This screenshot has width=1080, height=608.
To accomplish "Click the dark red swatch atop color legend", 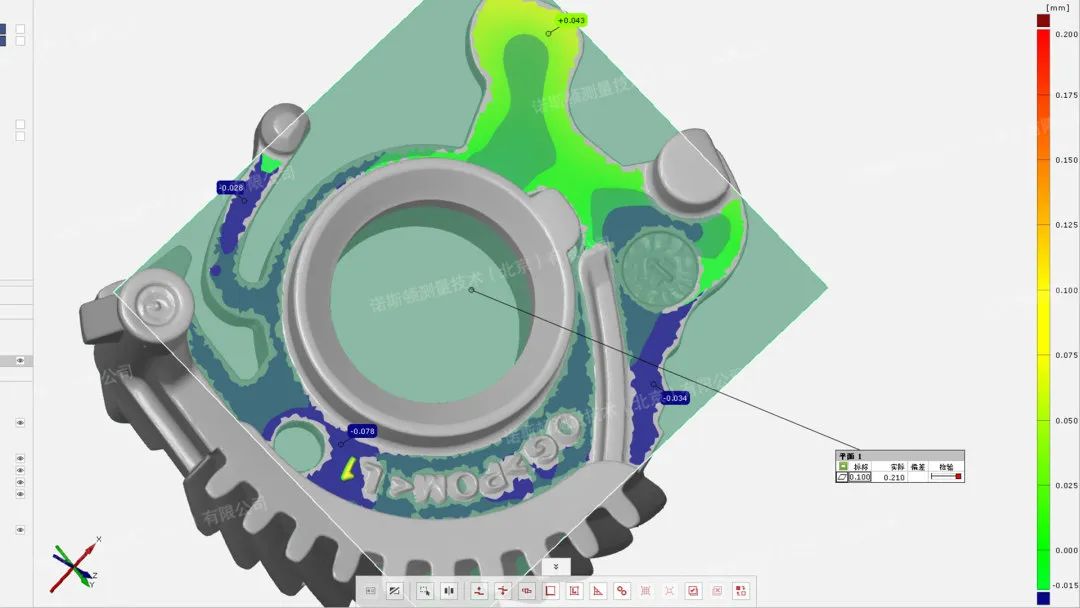I will point(1044,20).
